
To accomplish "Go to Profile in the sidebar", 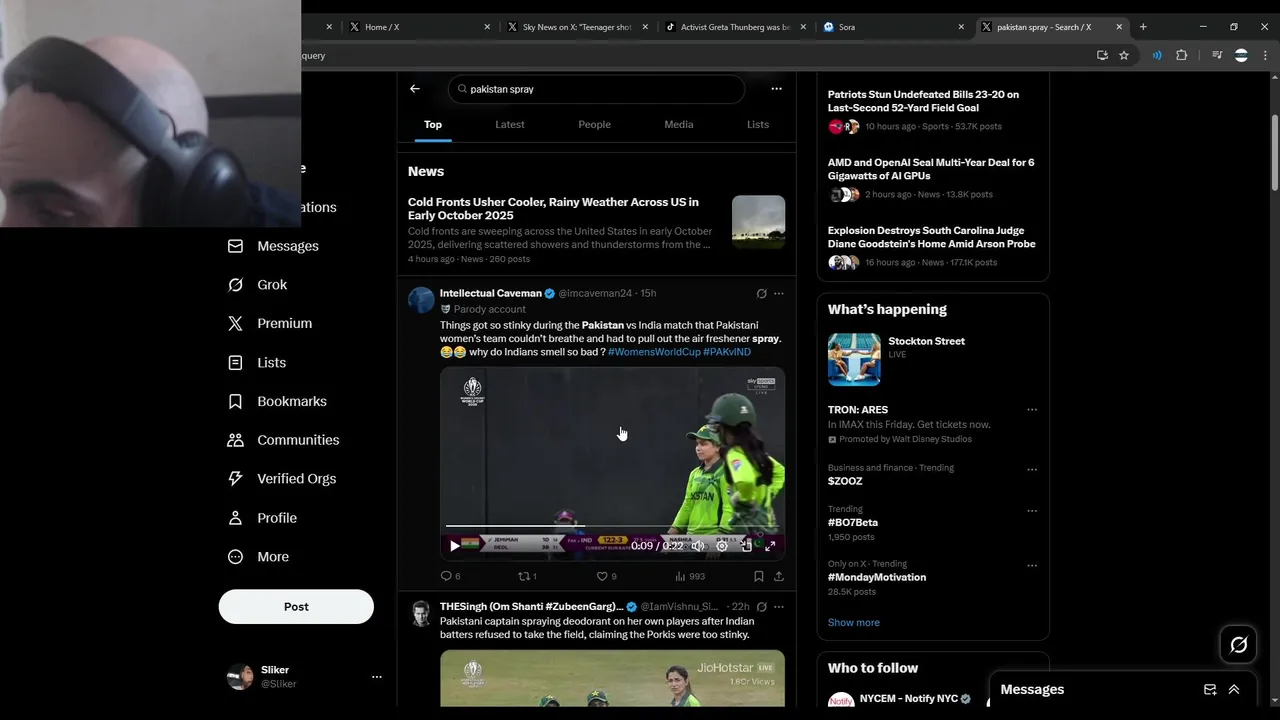I will 262,518.
